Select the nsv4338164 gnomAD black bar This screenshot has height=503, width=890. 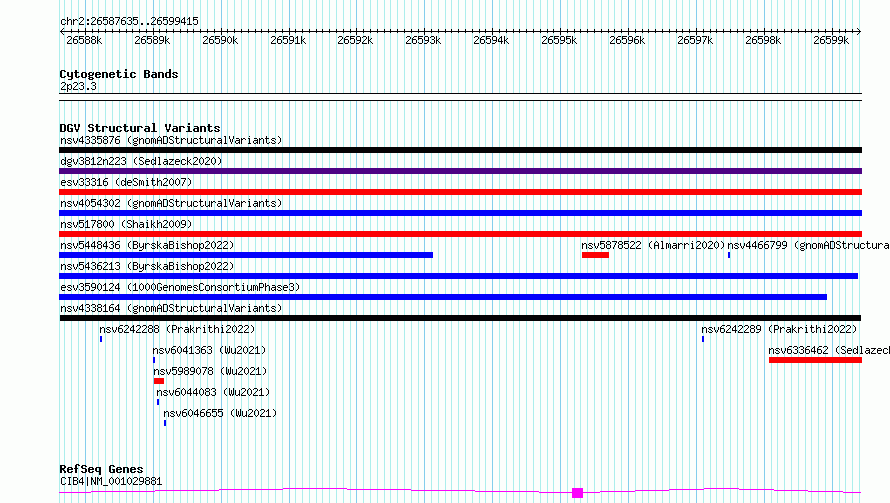click(460, 318)
